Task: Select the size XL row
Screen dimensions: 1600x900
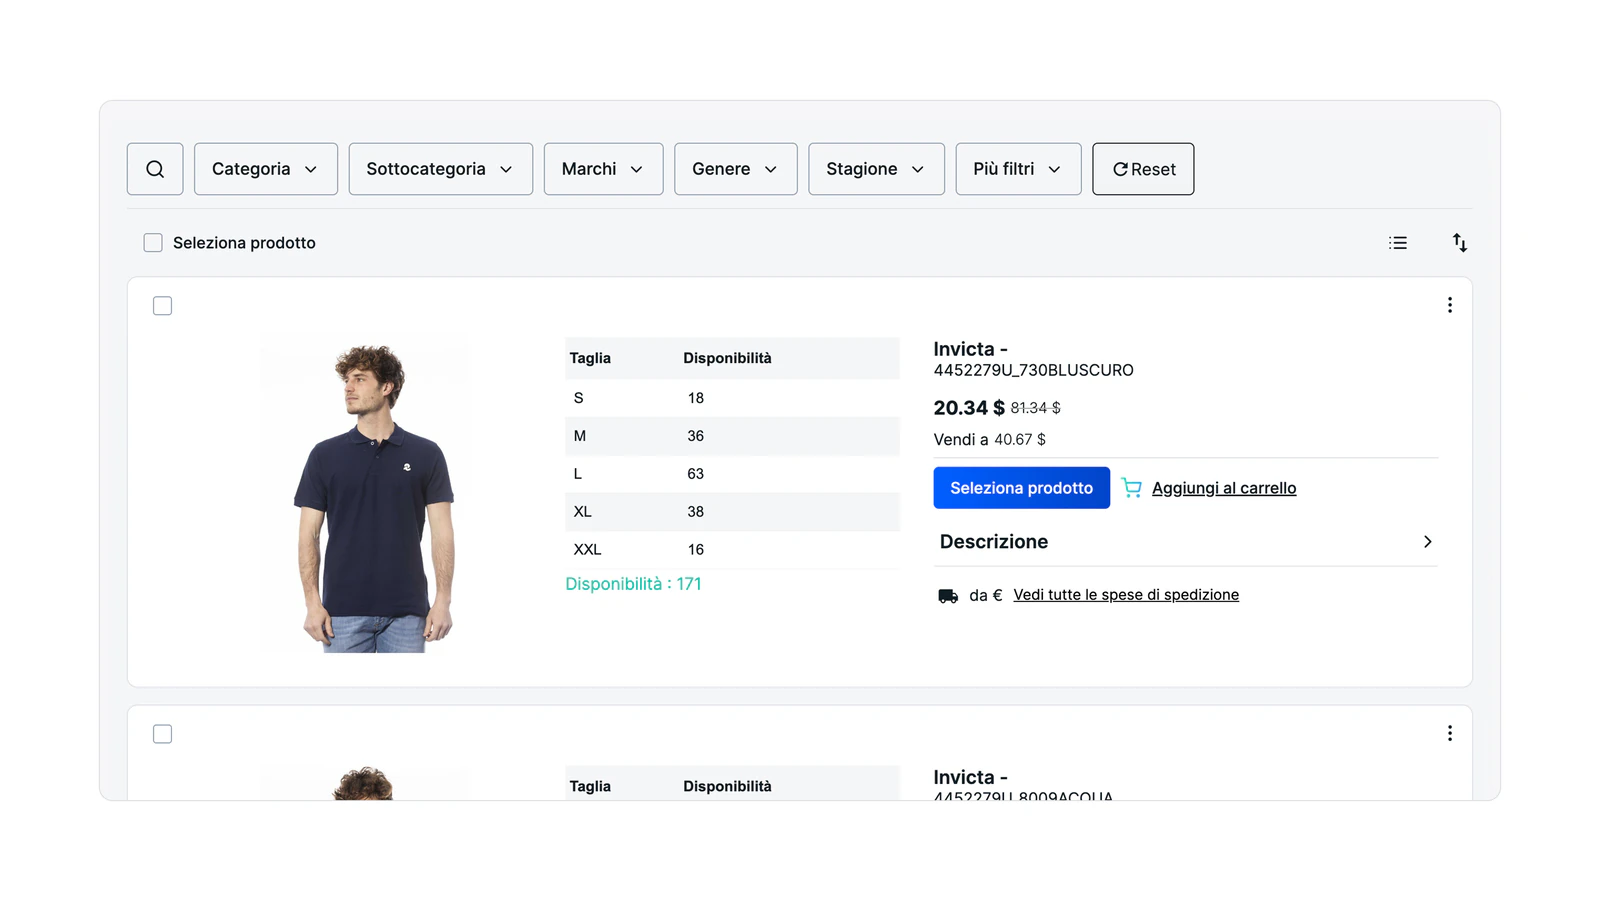Action: tap(733, 512)
